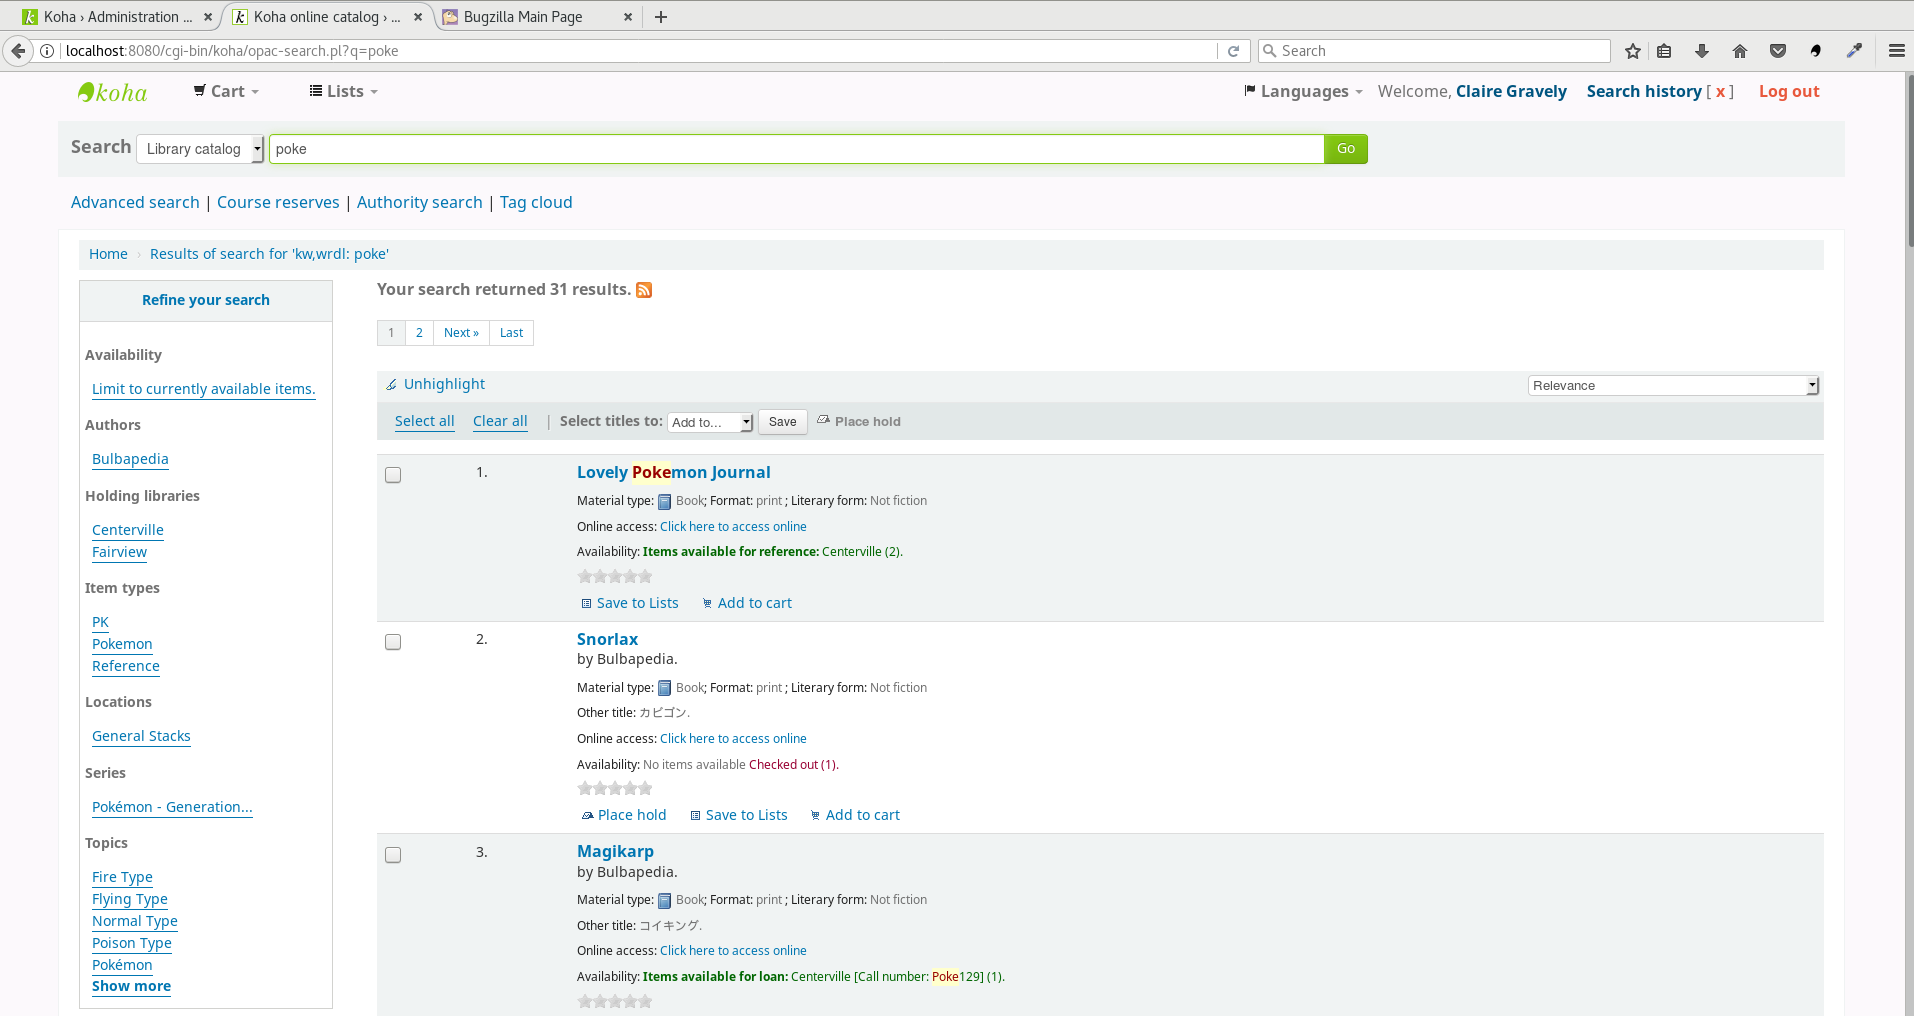Clear search history with the x icon

tap(1720, 92)
